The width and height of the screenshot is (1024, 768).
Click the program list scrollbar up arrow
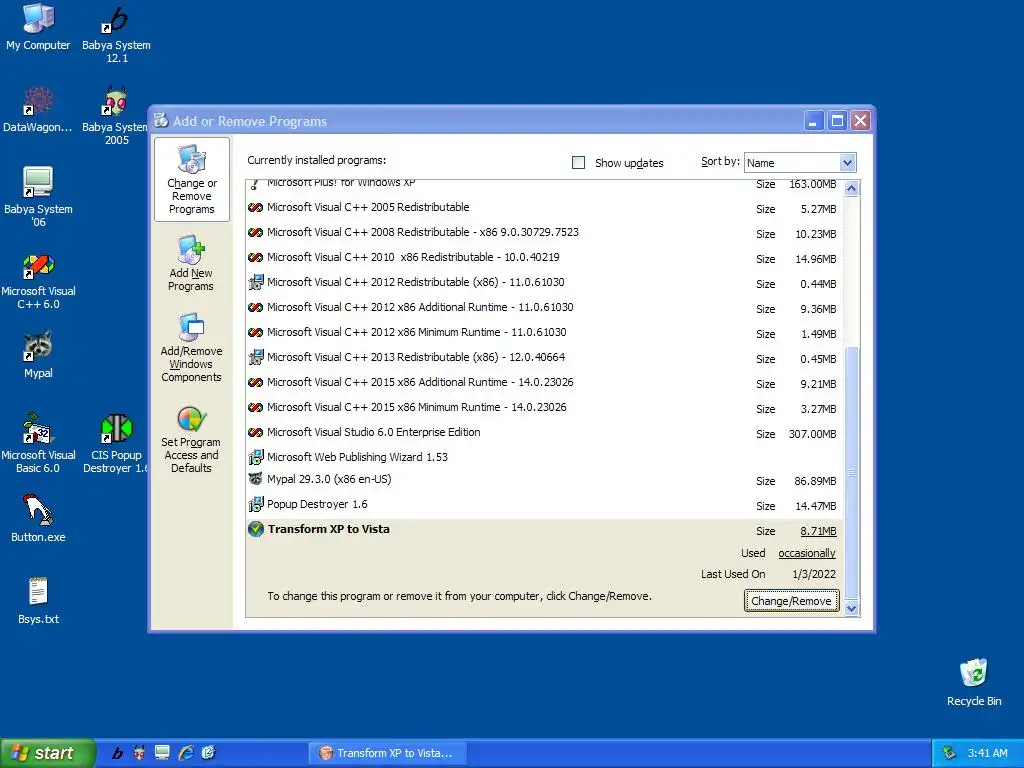(851, 189)
